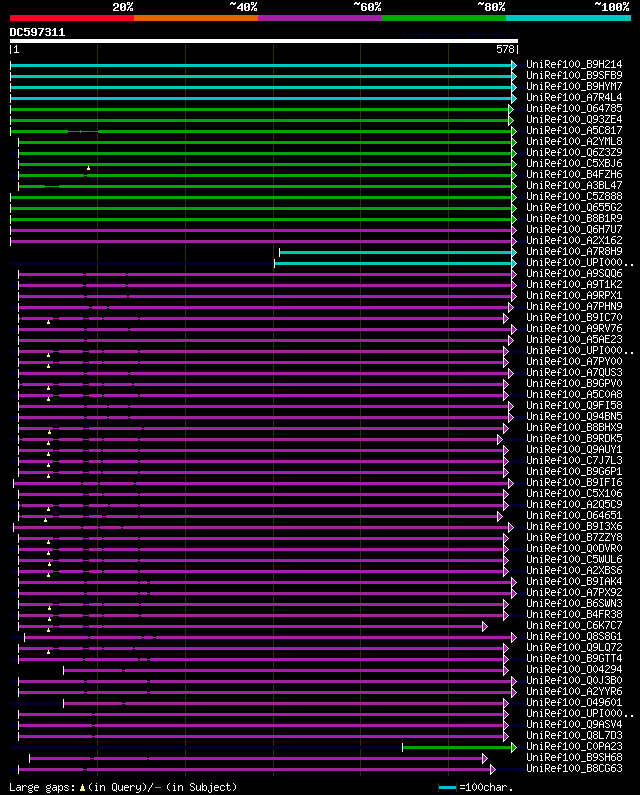Click the DC597311 query name
640x795 pixels.
(x=38, y=32)
